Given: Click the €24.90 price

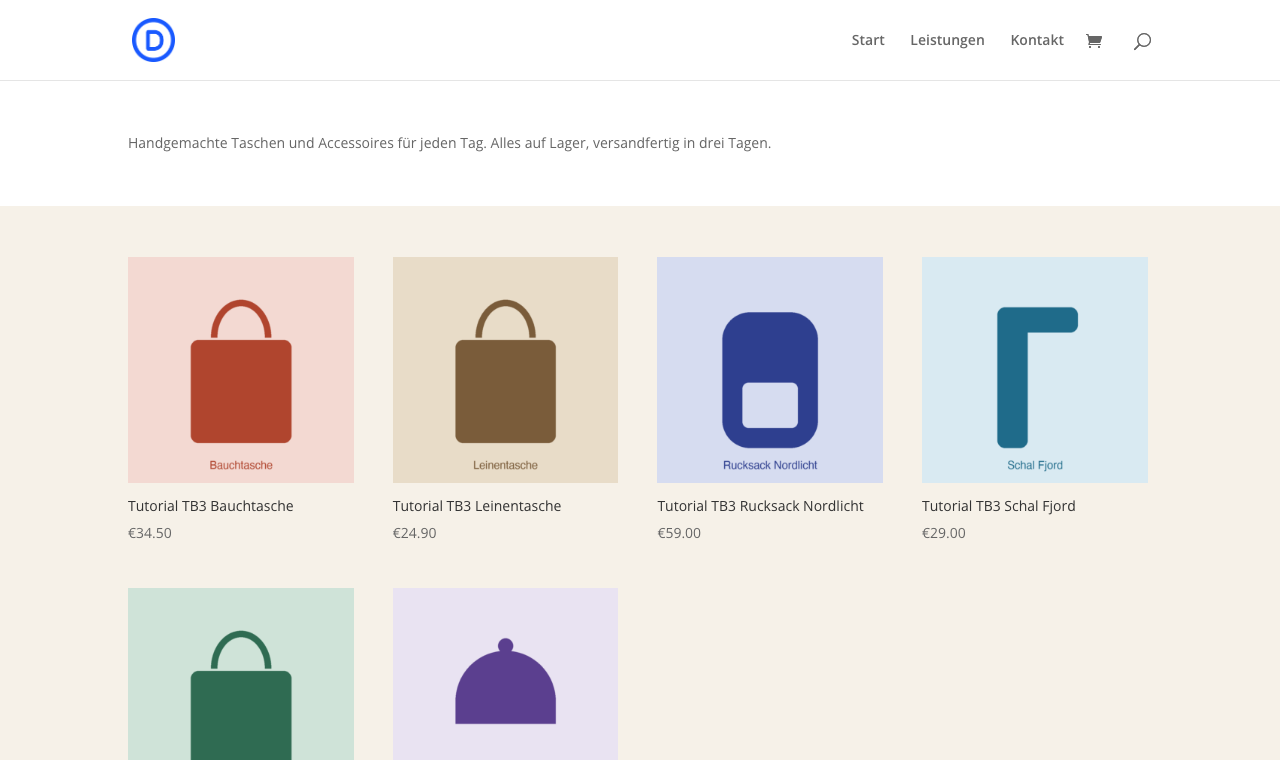Looking at the screenshot, I should (415, 533).
